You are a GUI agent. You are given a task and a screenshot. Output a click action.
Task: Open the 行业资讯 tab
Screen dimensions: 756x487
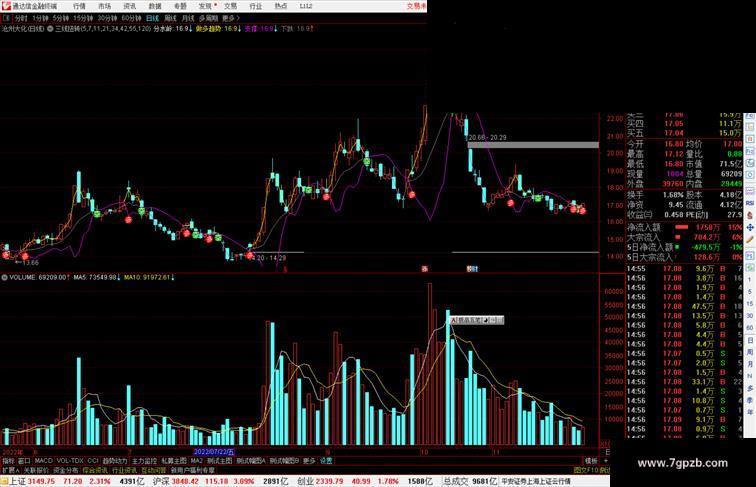tap(124, 470)
